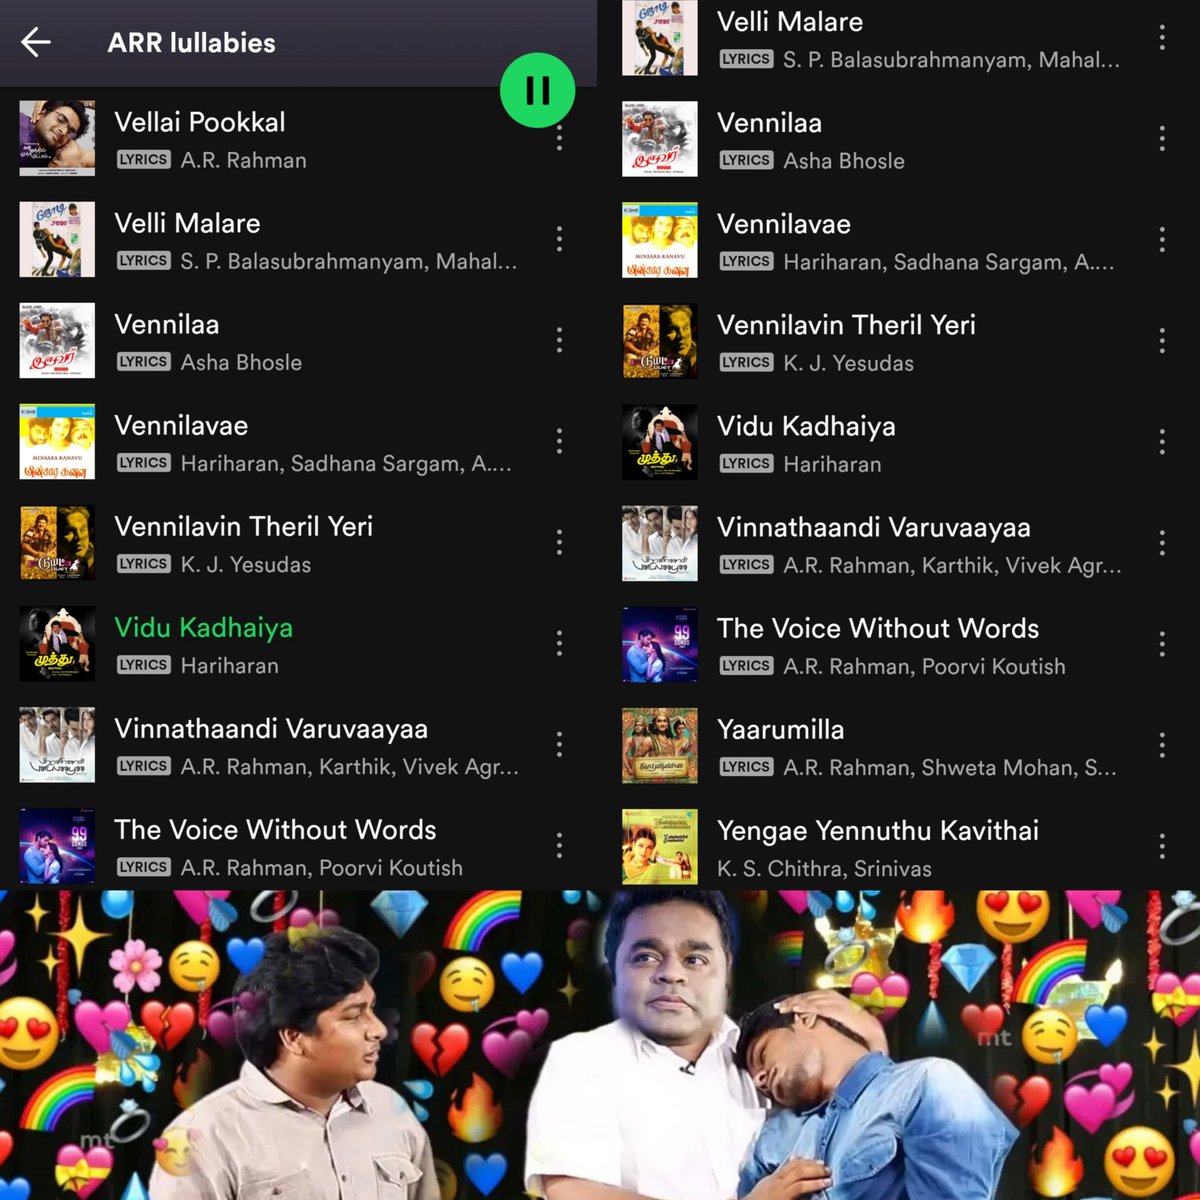Play The Voice Without Words title in right screenshot

(878, 628)
